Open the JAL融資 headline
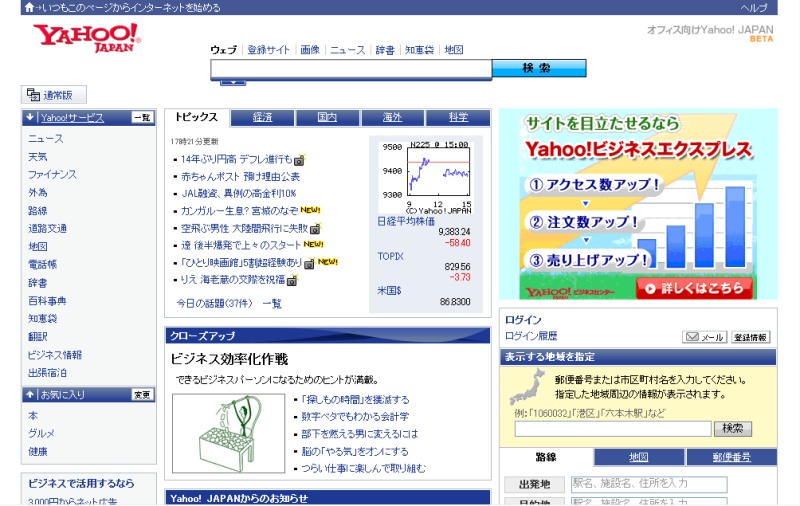Image resolution: width=800 pixels, height=506 pixels. point(238,194)
